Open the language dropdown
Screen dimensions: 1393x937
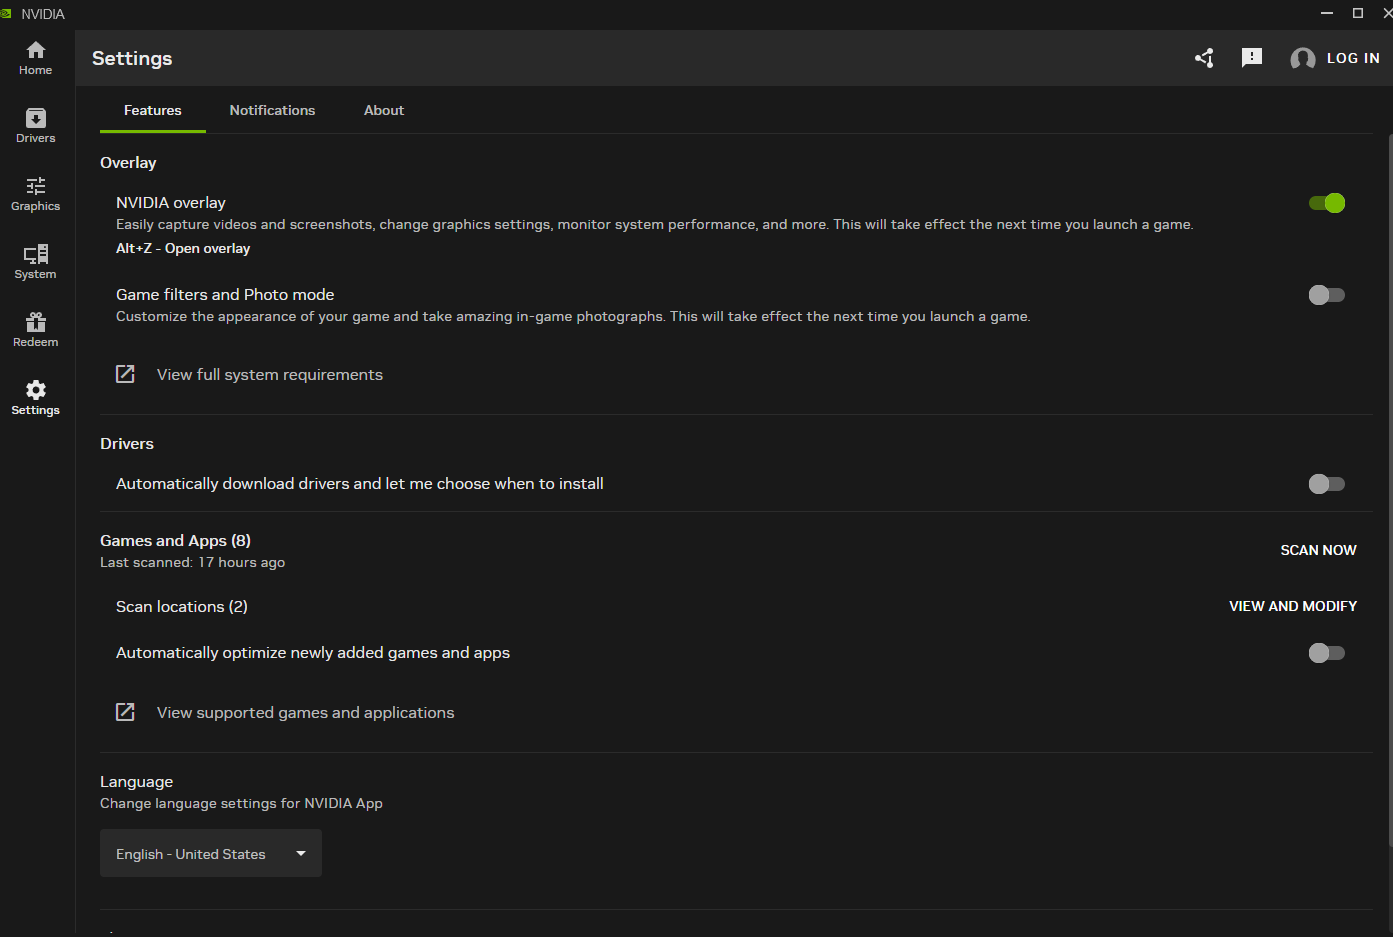211,853
